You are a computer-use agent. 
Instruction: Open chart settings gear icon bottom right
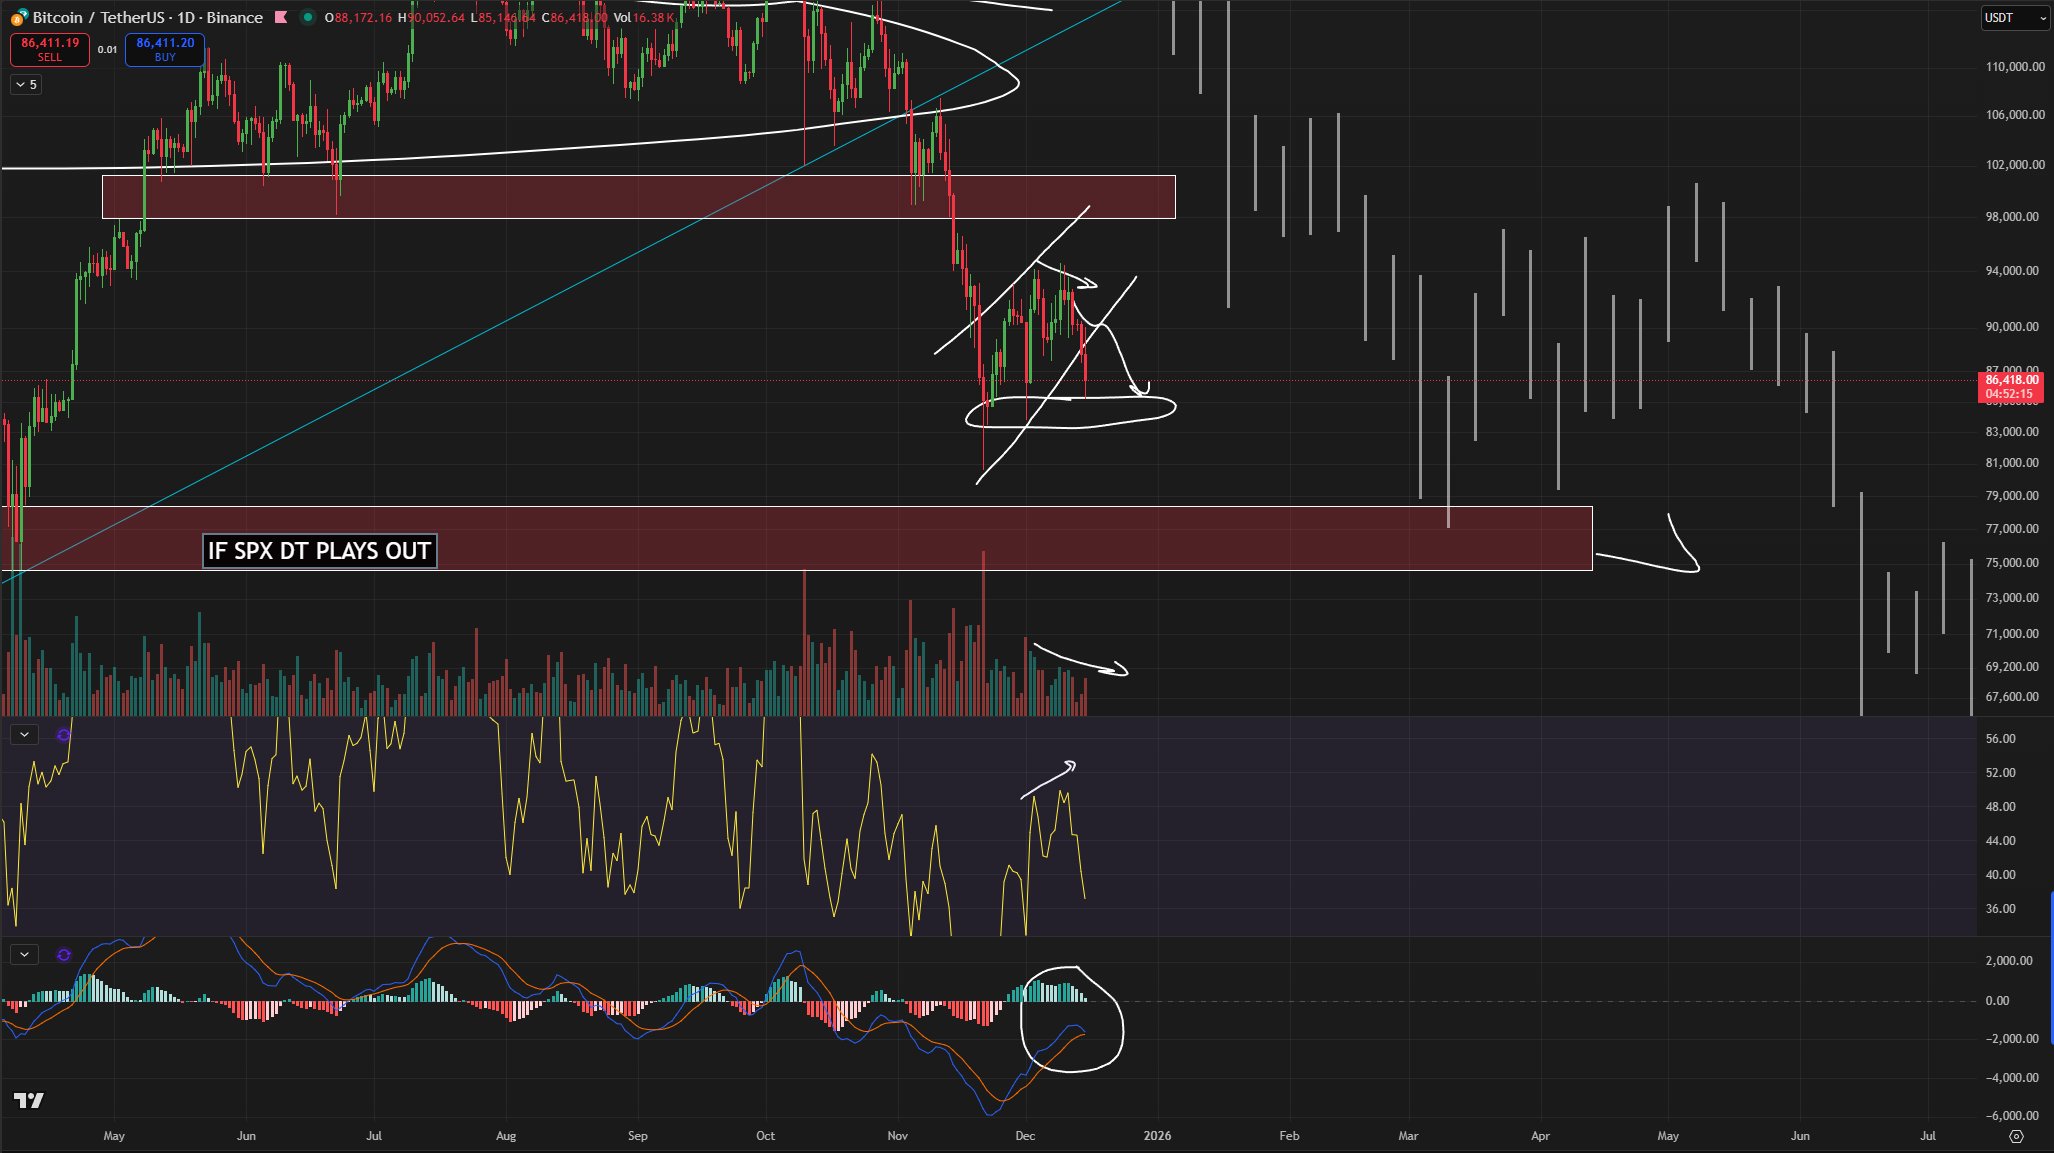point(2016,1136)
